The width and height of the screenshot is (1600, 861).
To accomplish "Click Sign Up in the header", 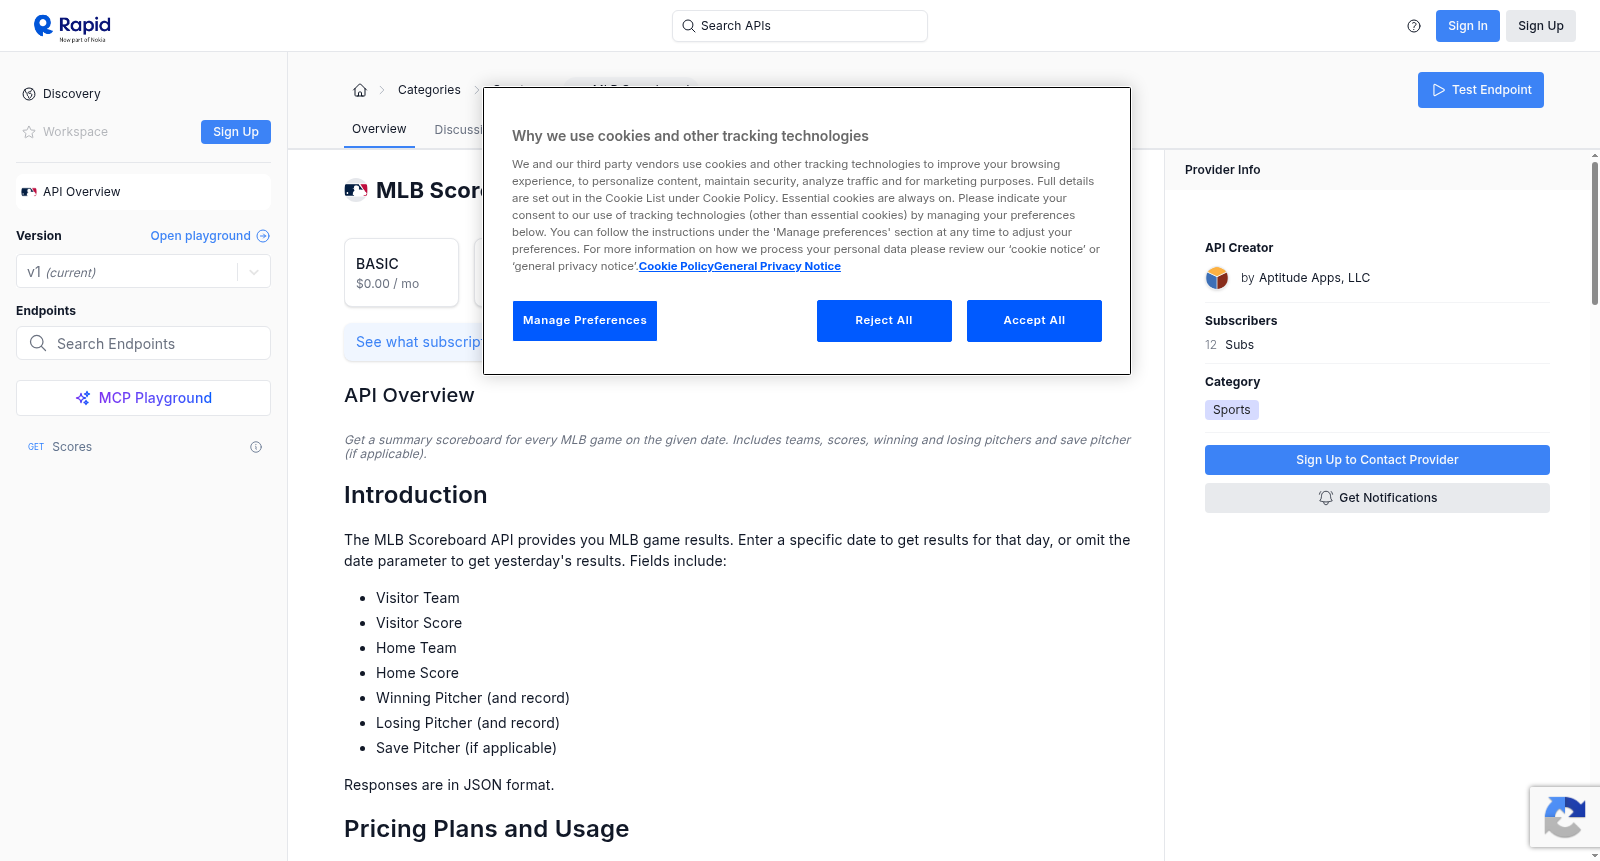I will [x=1541, y=26].
